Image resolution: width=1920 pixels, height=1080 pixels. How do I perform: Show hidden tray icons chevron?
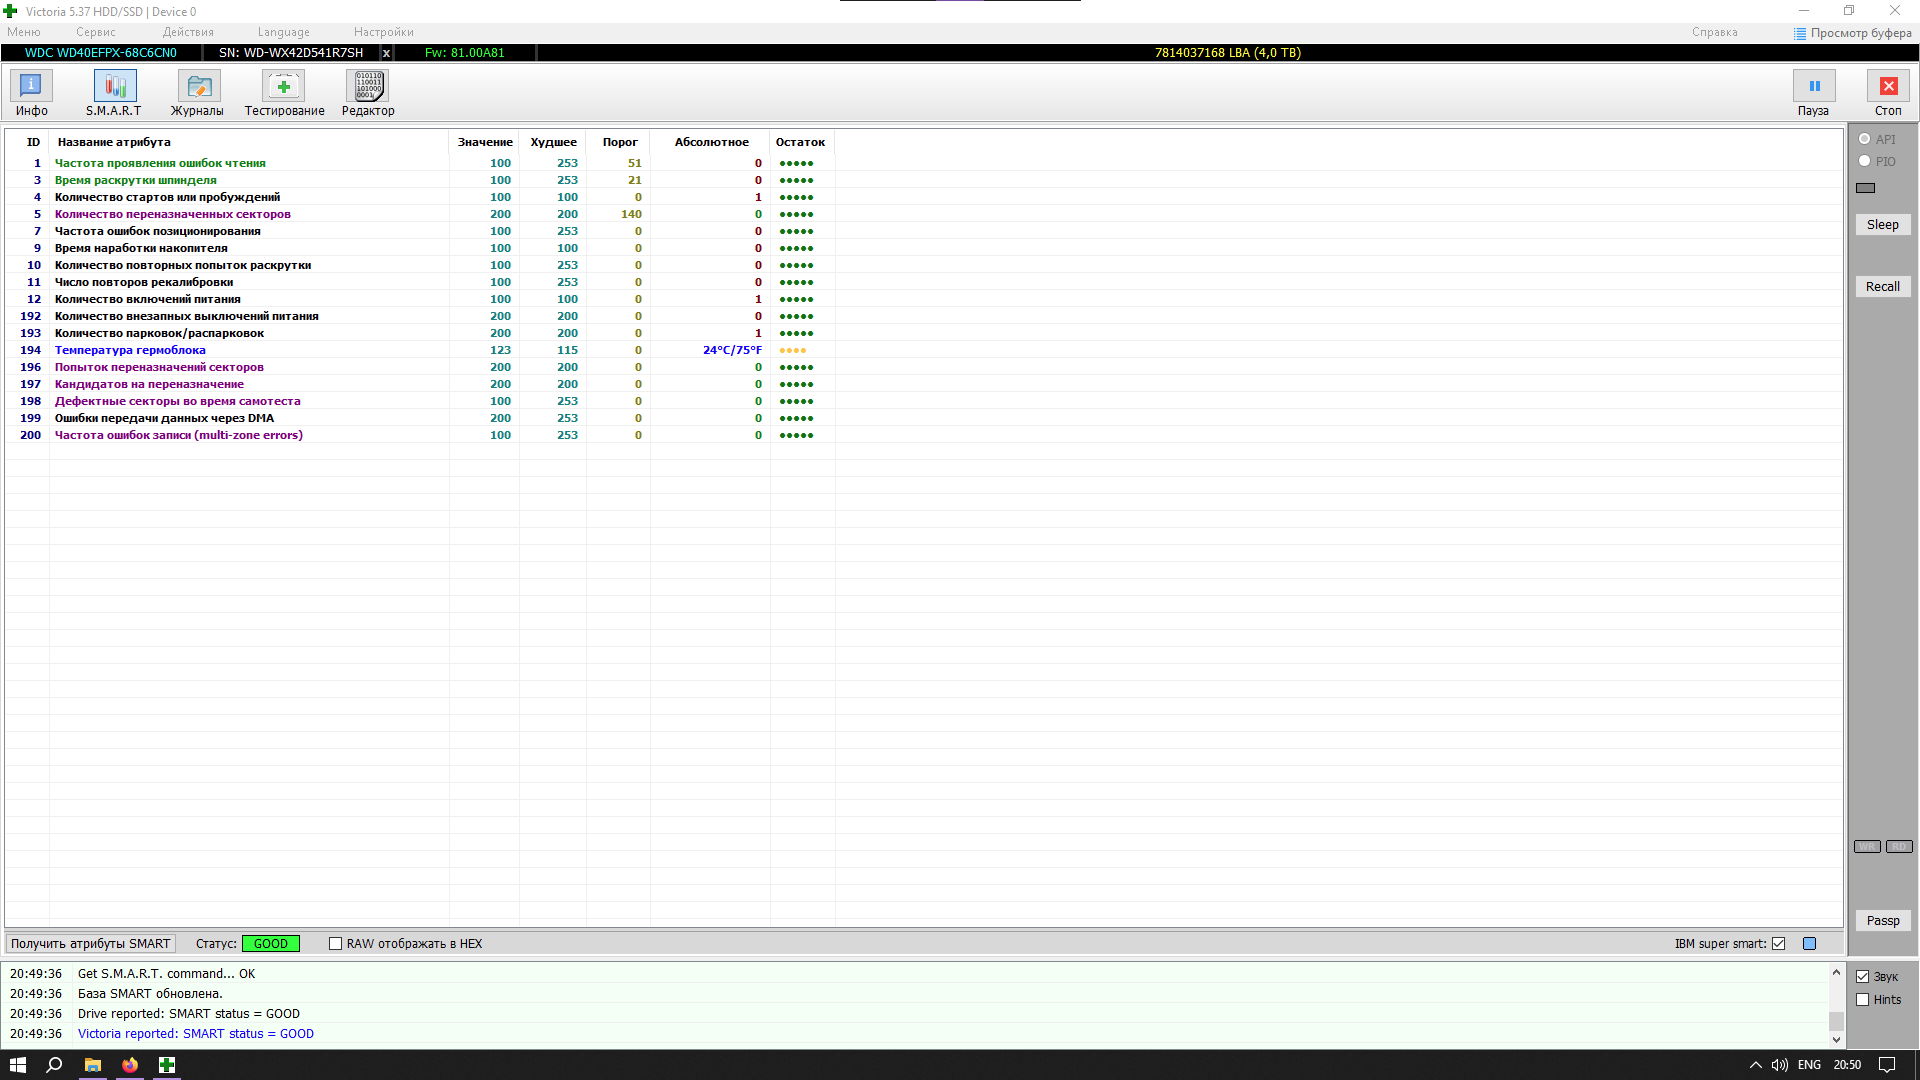tap(1755, 1065)
